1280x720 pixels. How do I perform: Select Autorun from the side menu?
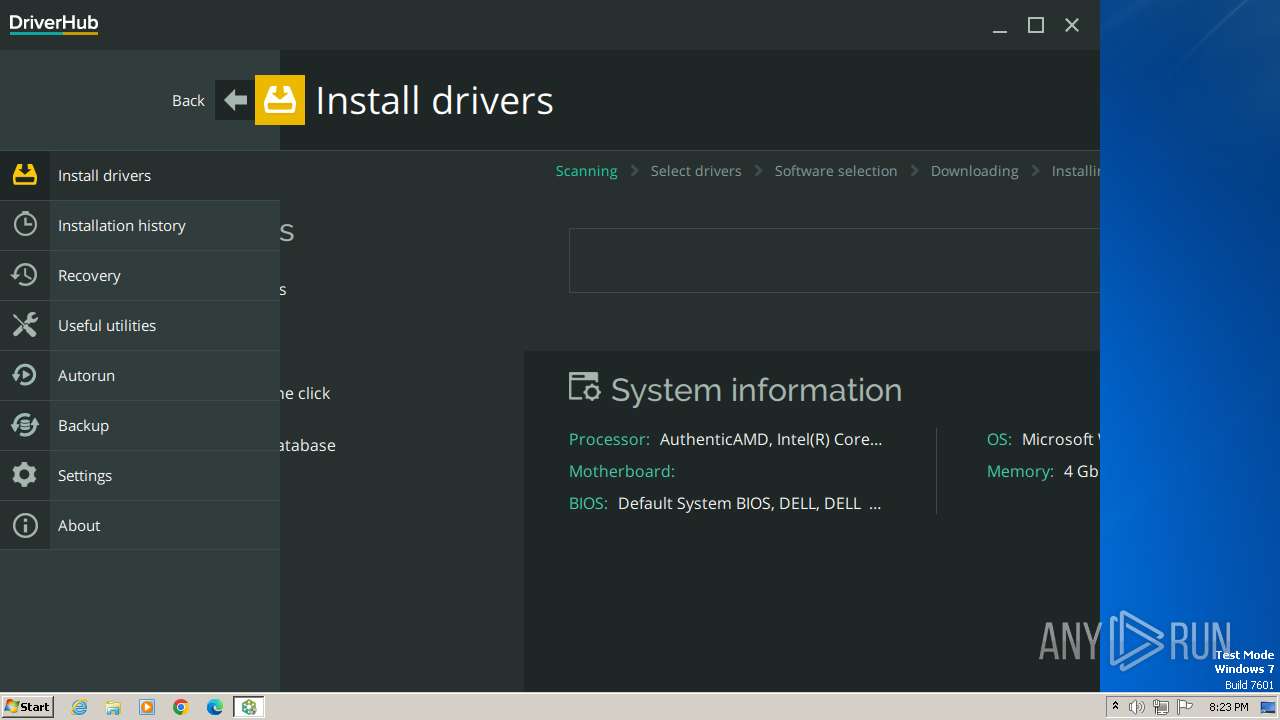point(140,375)
